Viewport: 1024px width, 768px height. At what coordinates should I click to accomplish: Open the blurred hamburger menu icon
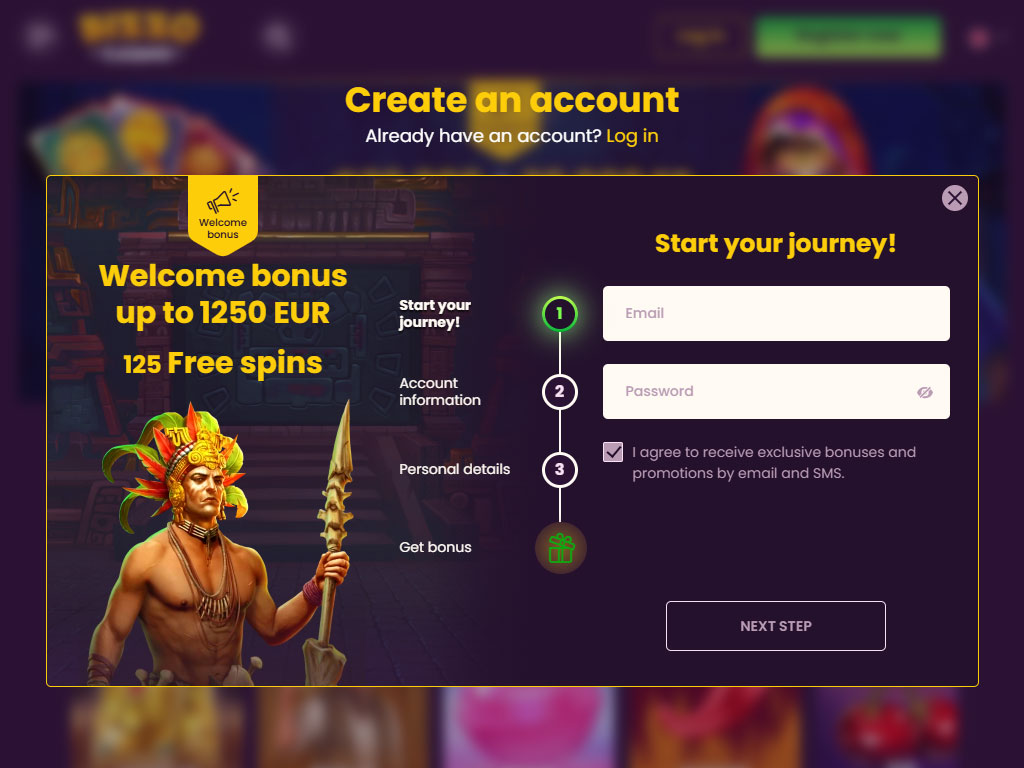coord(39,35)
